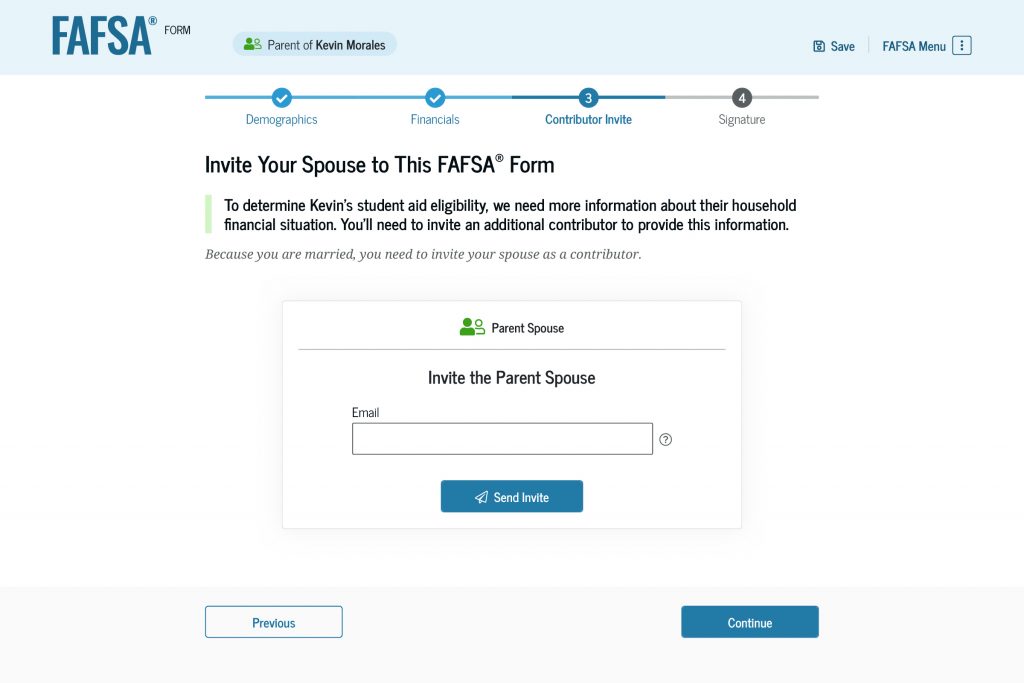Click the Save link in the header
The width and height of the screenshot is (1024, 683).
coord(840,45)
